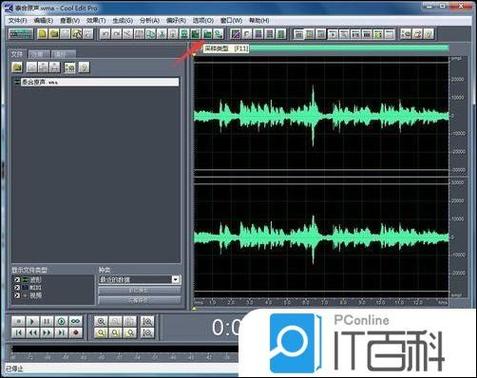This screenshot has height=378, width=477.
Task: Switch to multitrack view with the first toolbar button
Action: tap(21, 34)
